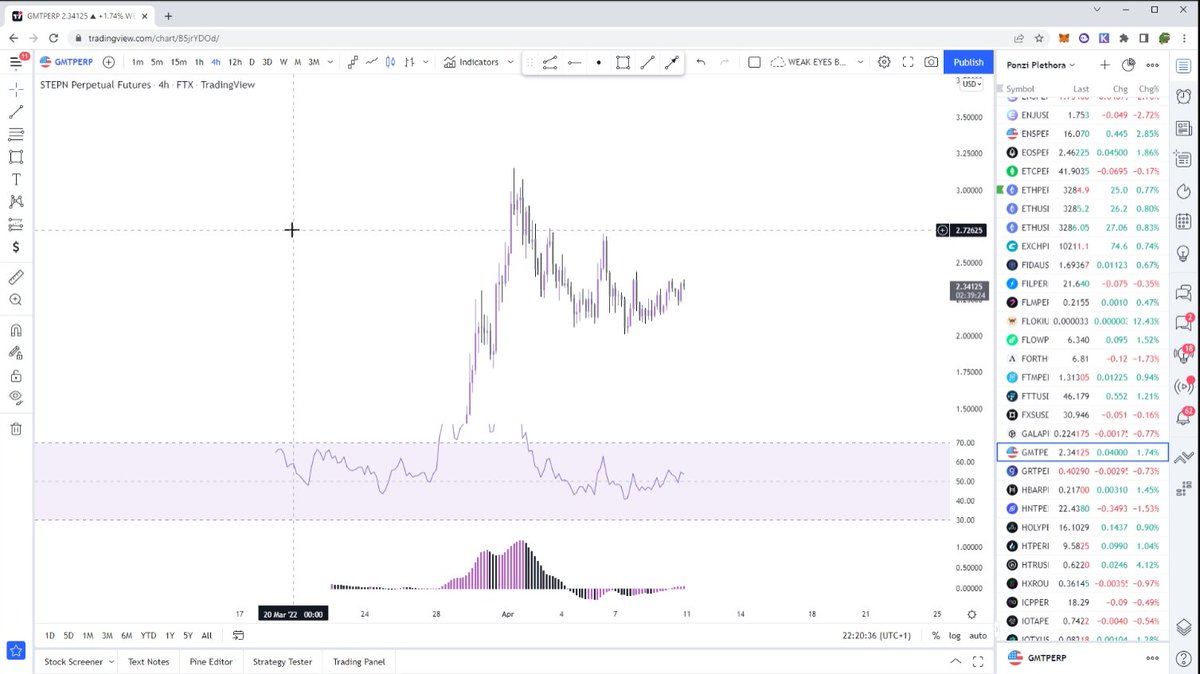Select the 15m timeframe

[x=177, y=62]
